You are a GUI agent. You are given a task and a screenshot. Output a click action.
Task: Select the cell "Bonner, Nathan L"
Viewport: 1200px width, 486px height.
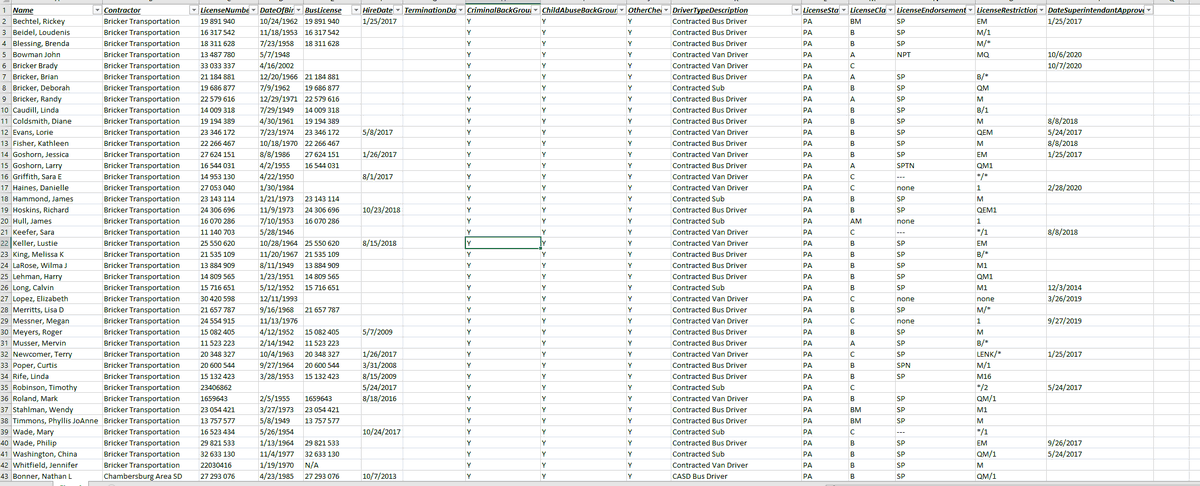click(x=56, y=477)
